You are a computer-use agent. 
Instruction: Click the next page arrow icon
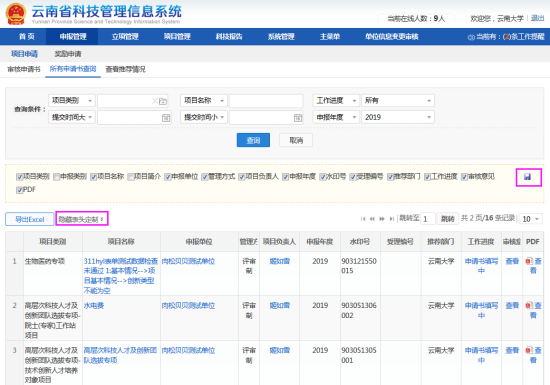click(382, 219)
